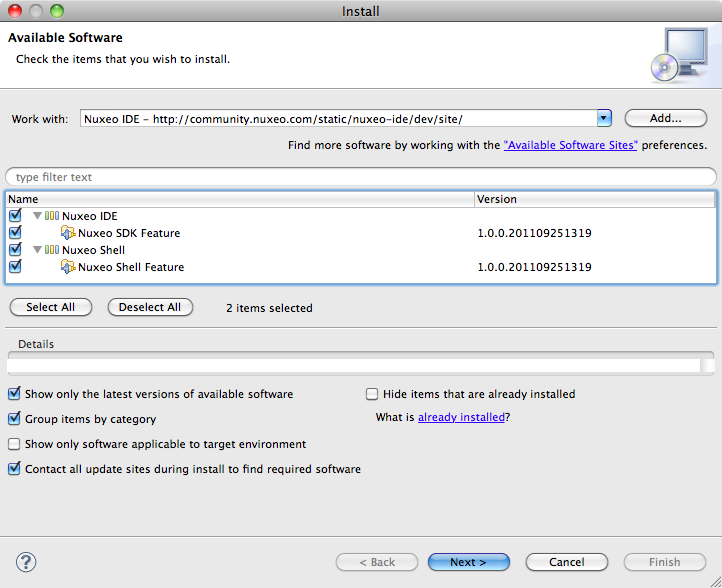Open the Work with site dropdown arrow
Viewport: 722px width, 588px height.
coord(604,118)
